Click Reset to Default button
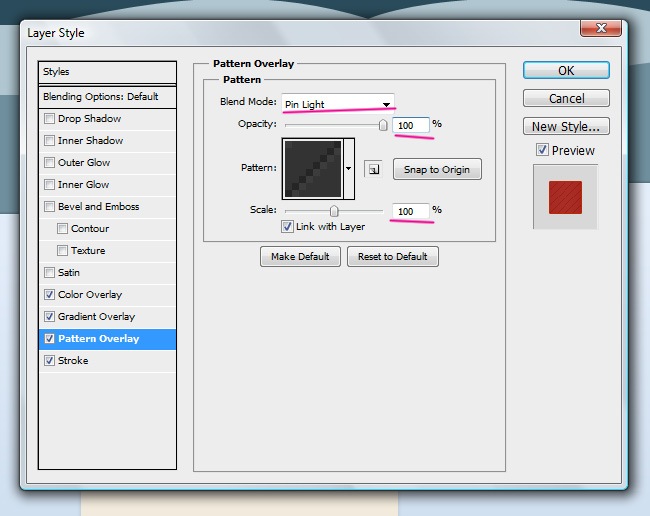Viewport: 650px width, 516px height. click(392, 257)
